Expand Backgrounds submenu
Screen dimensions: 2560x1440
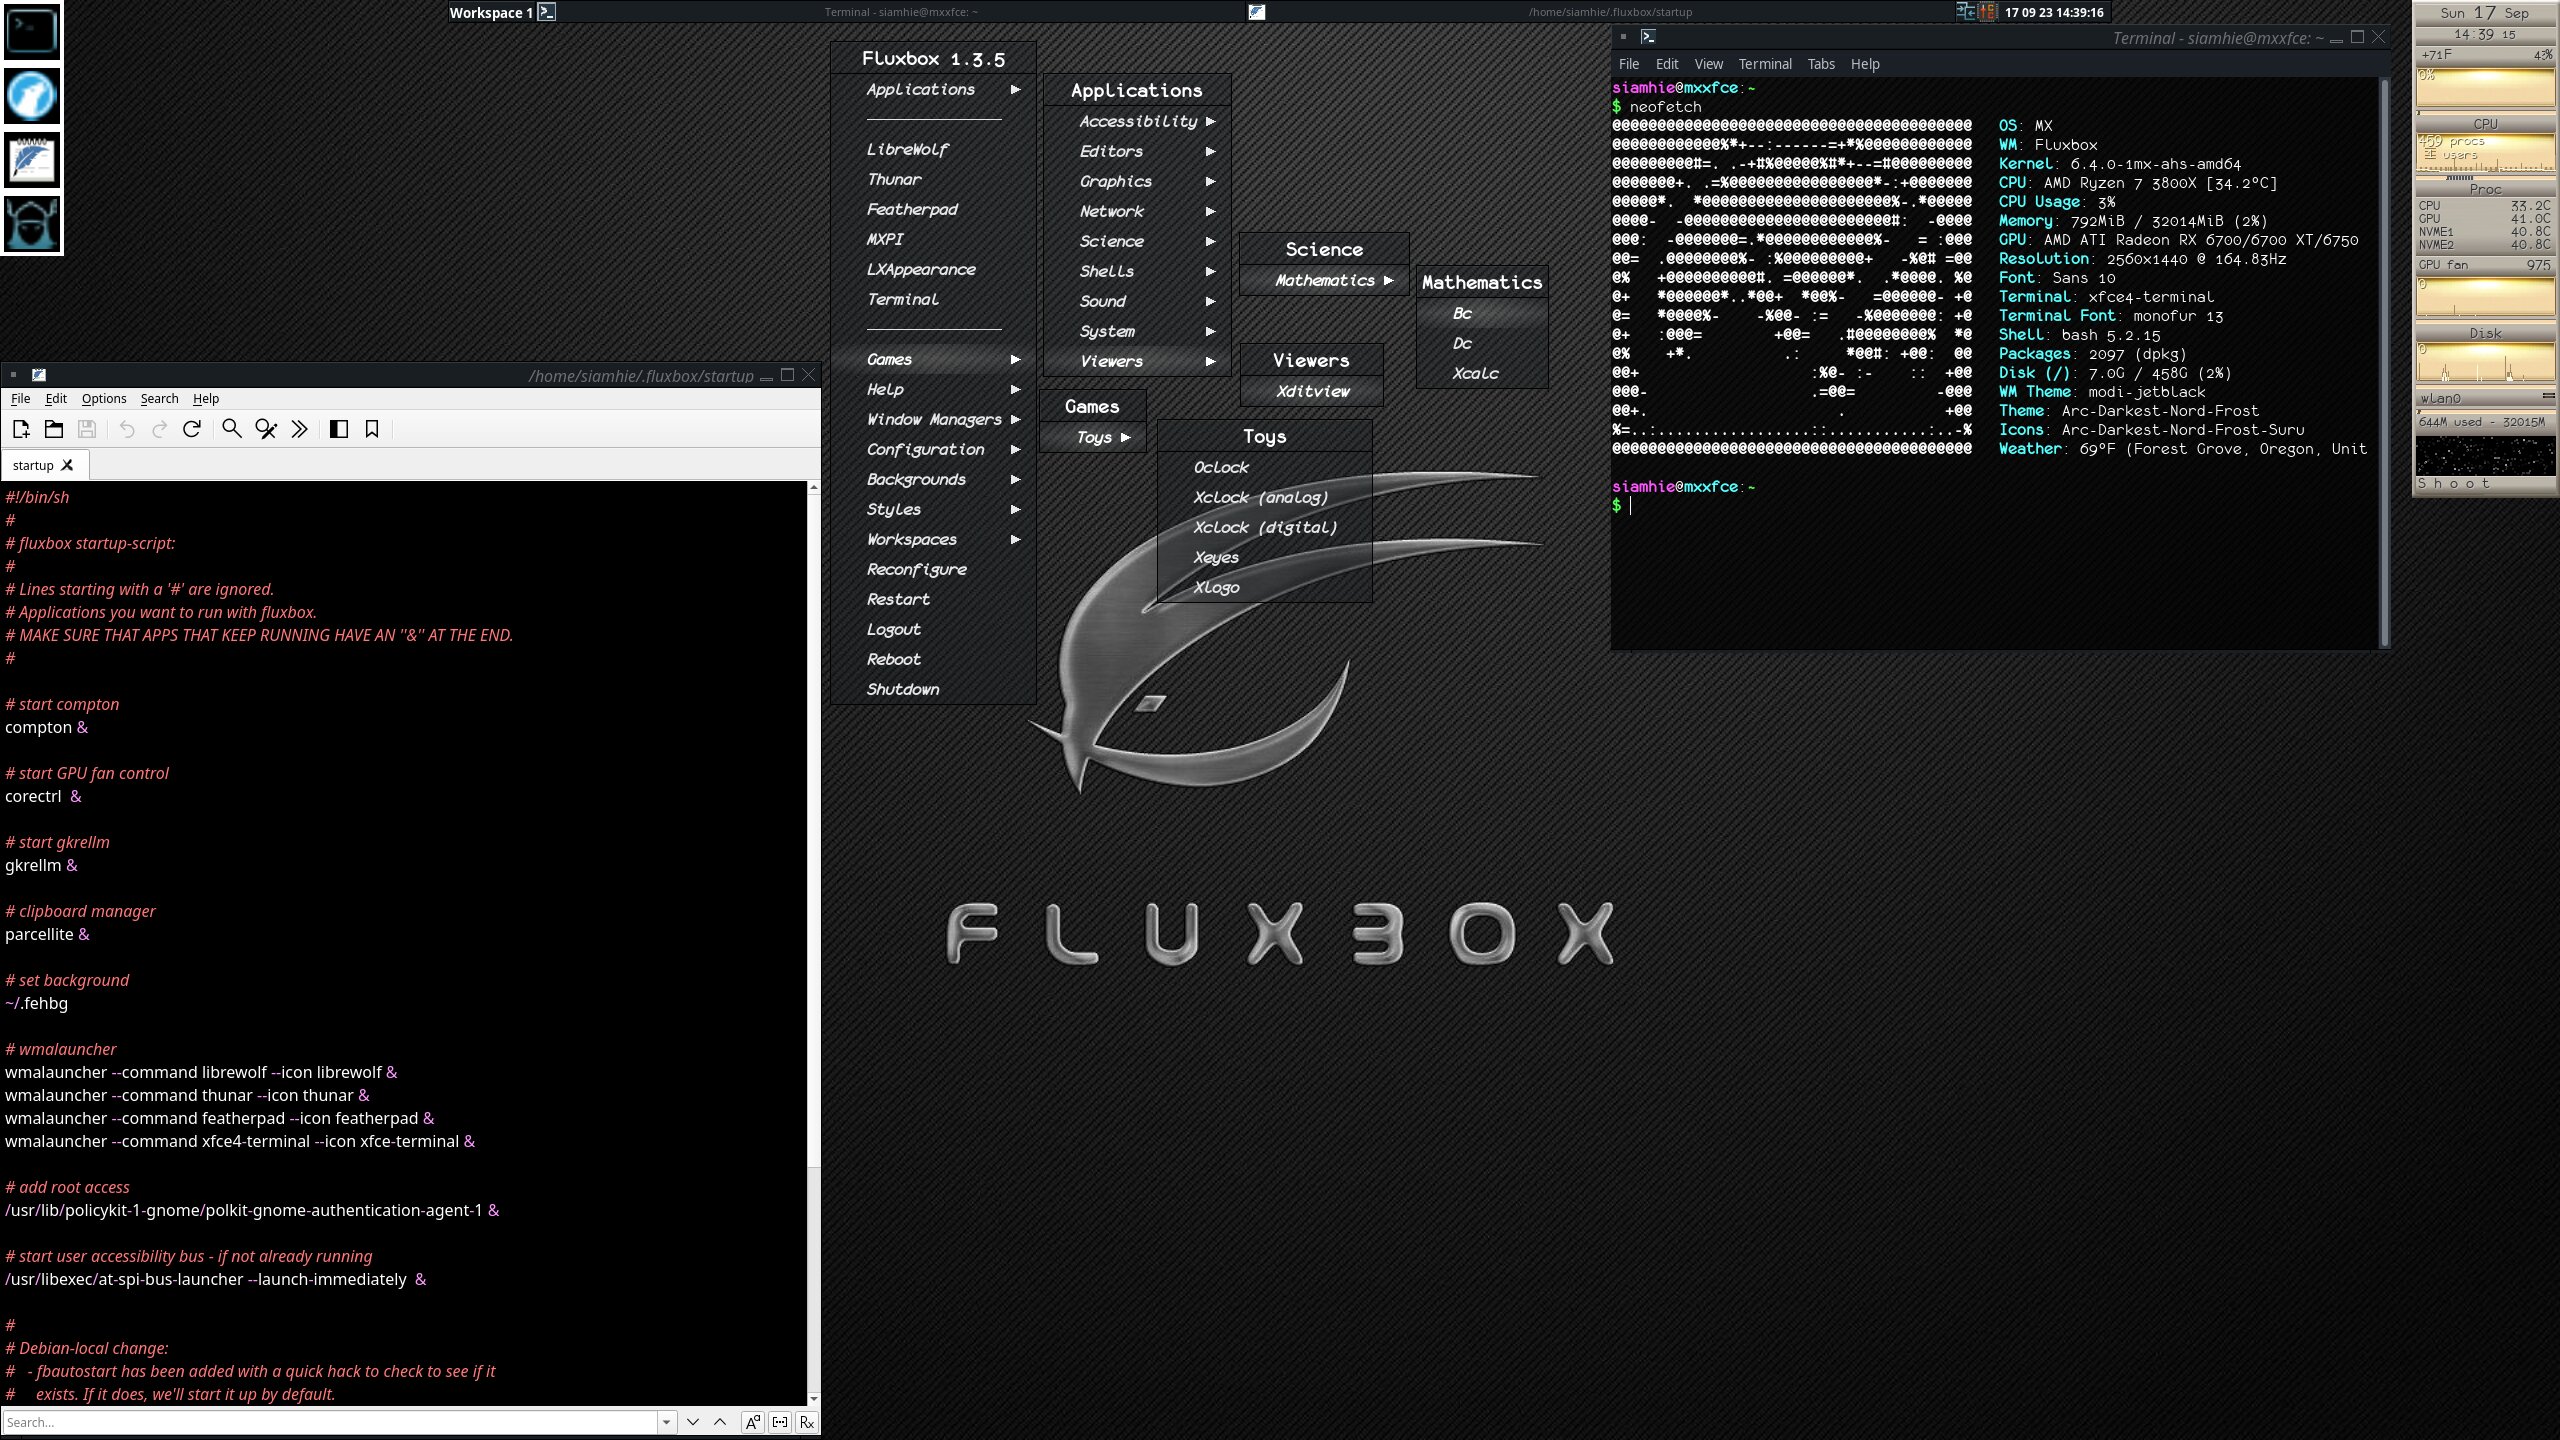coord(934,479)
